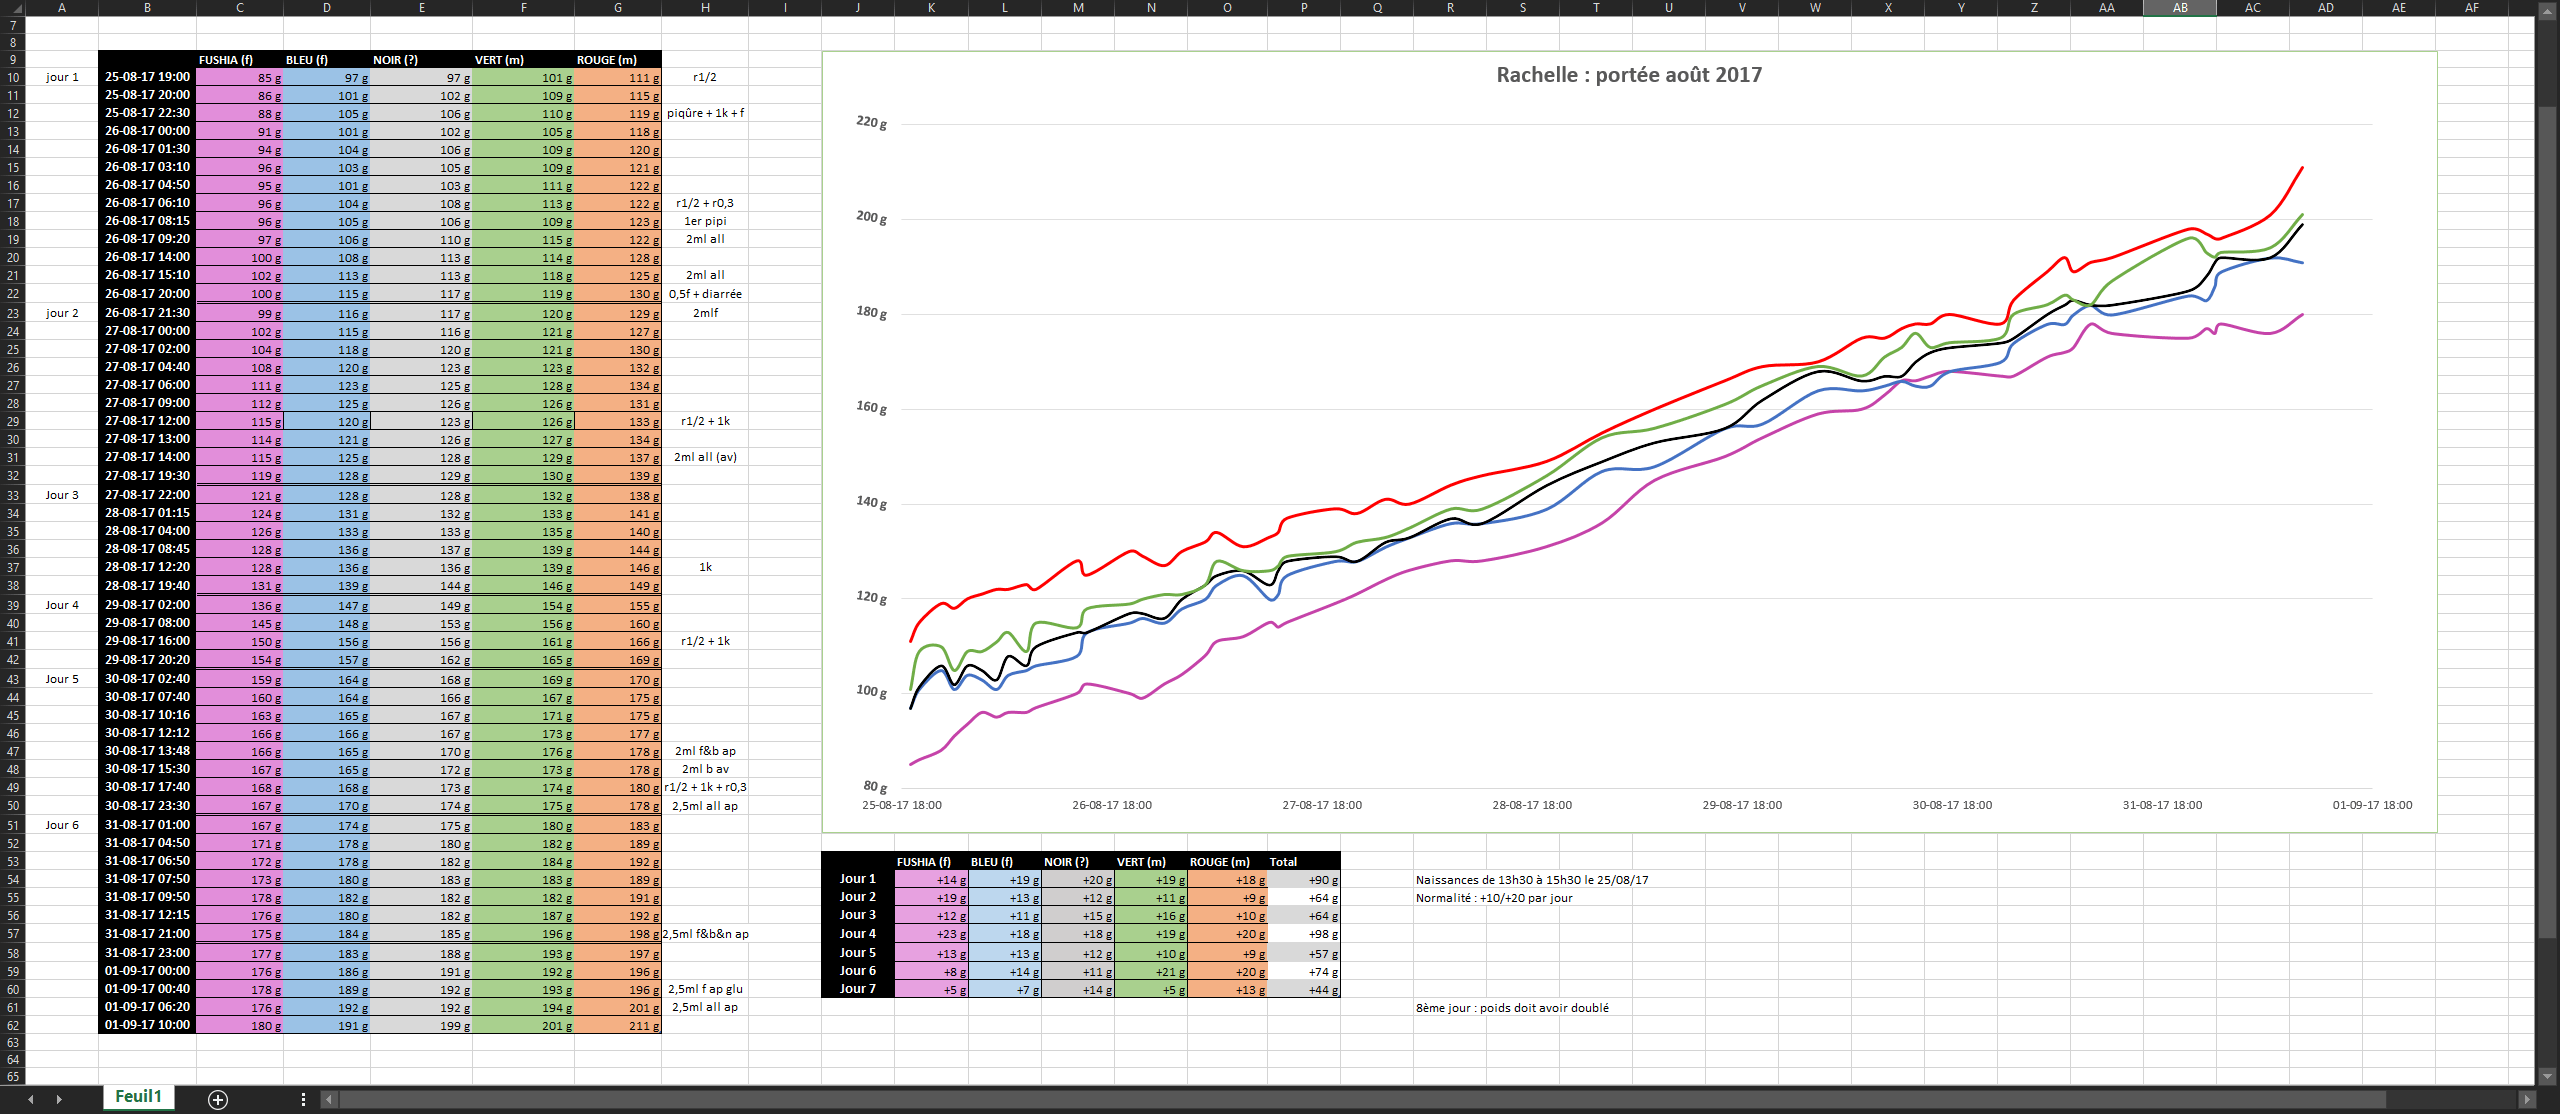Click the next sheet navigation arrow

click(59, 1099)
